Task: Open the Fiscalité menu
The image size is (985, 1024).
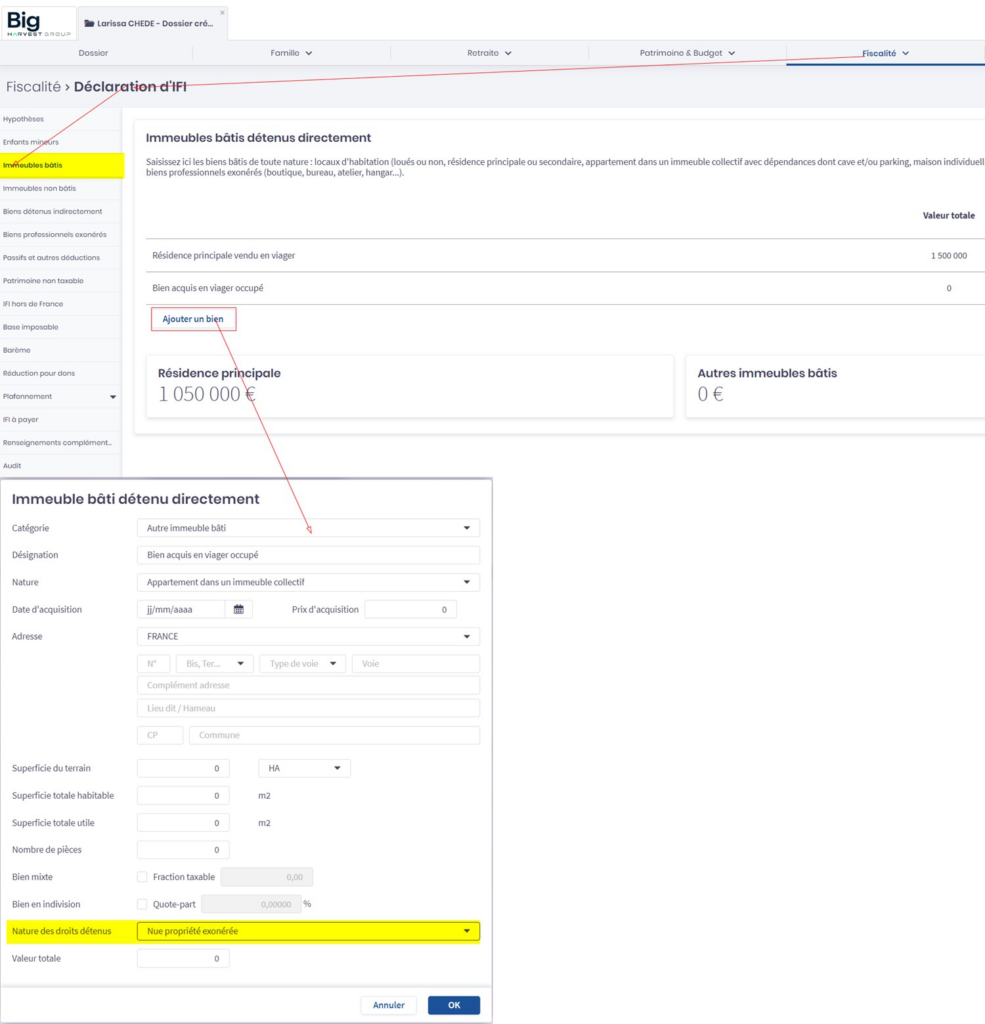Action: tap(885, 53)
